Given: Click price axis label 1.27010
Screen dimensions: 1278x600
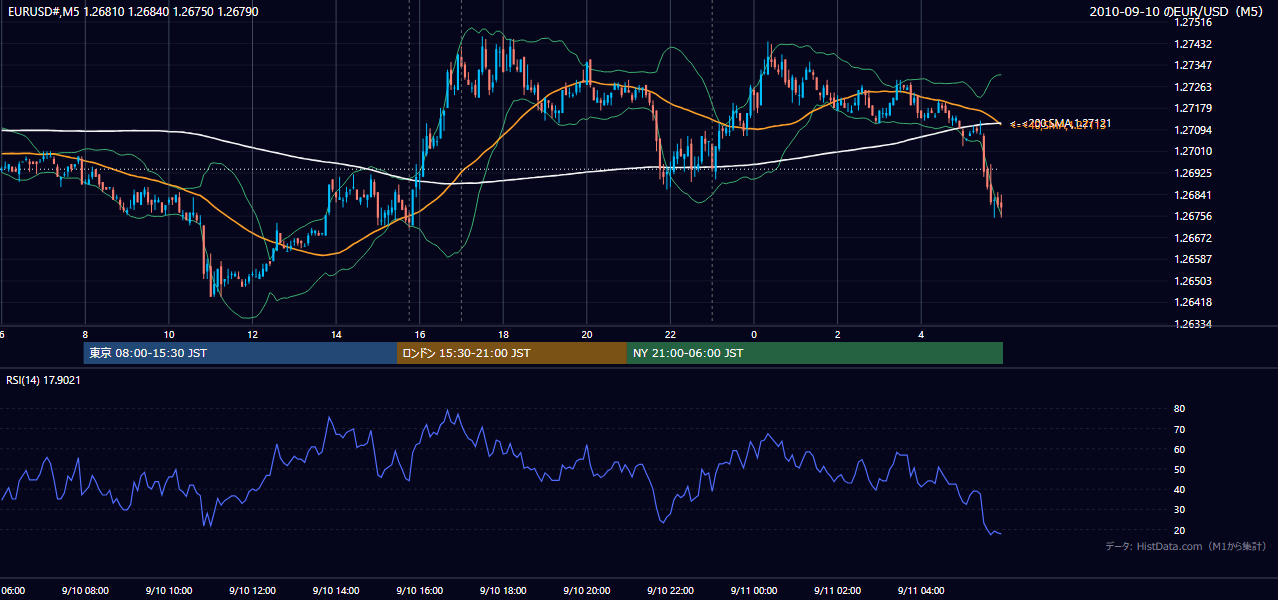Looking at the screenshot, I should click(1194, 151).
